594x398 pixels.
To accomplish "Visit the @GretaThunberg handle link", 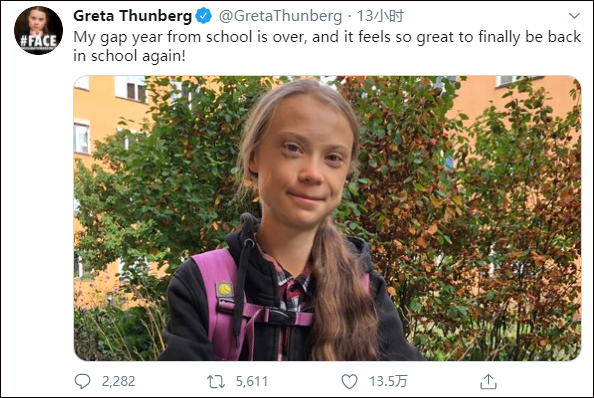I will pos(280,16).
